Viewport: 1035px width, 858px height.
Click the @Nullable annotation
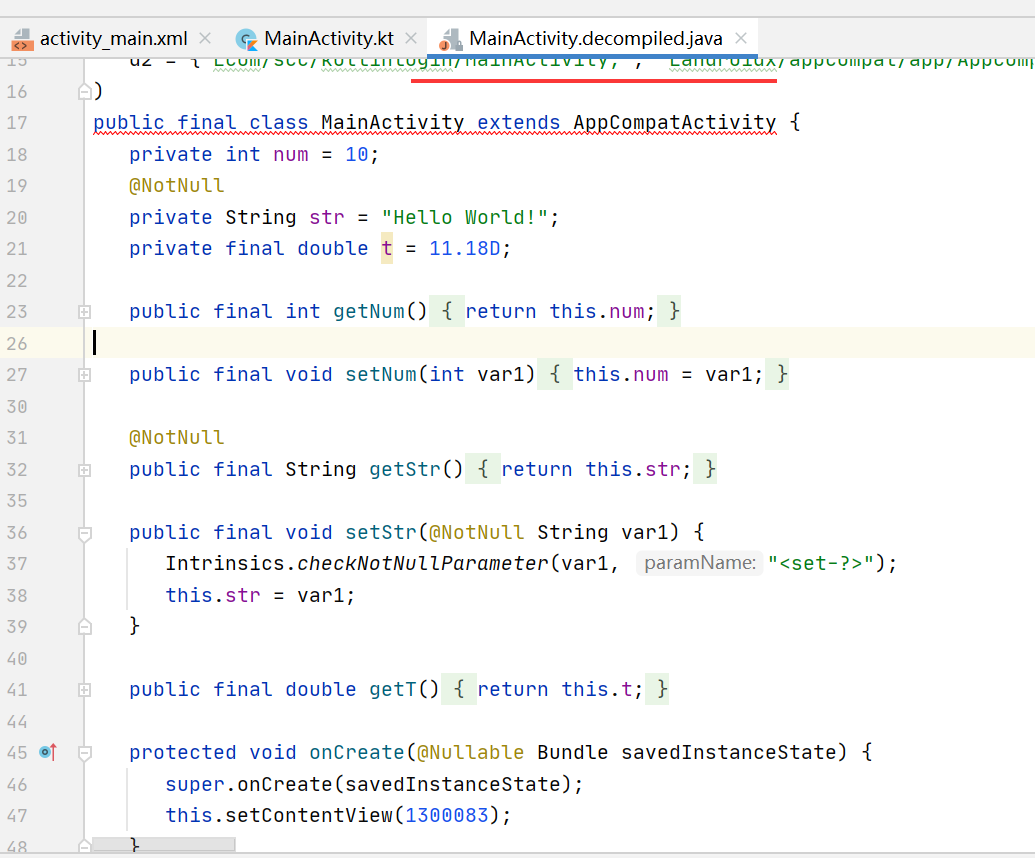coord(471,752)
